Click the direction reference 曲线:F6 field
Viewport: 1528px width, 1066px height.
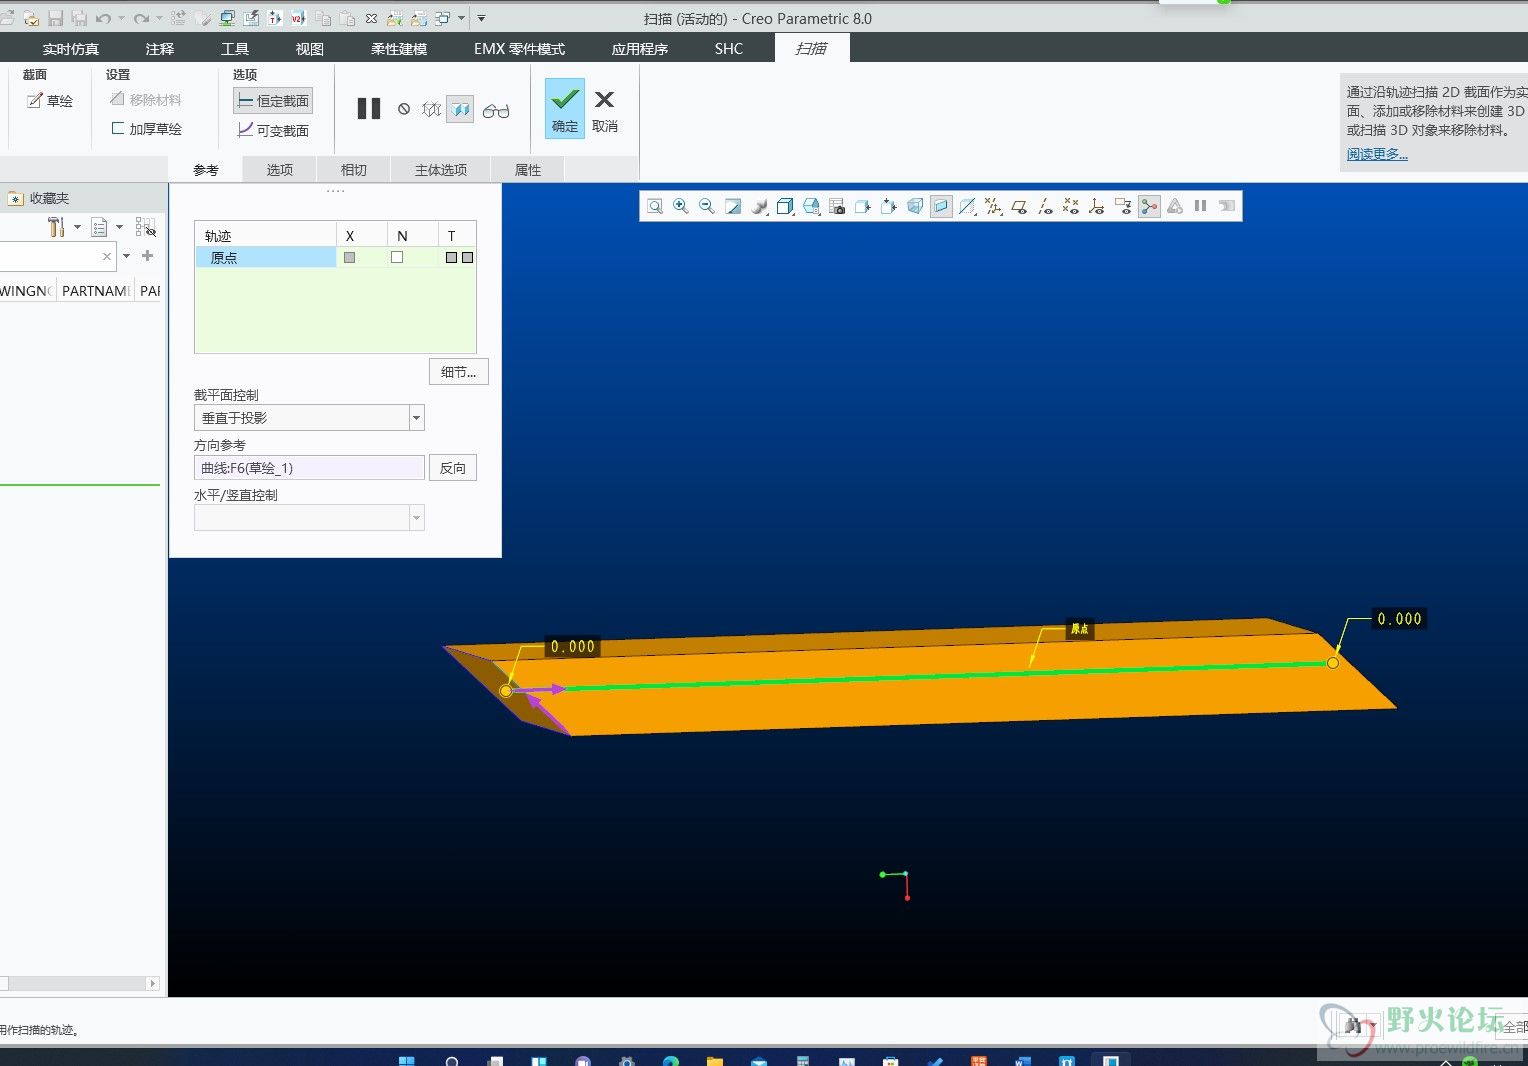(x=309, y=468)
